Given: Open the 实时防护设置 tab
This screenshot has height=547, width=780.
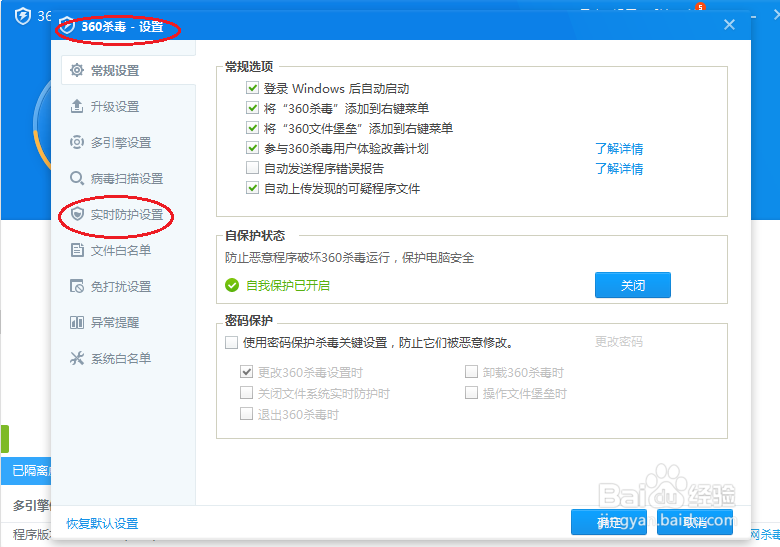Looking at the screenshot, I should pos(128,214).
